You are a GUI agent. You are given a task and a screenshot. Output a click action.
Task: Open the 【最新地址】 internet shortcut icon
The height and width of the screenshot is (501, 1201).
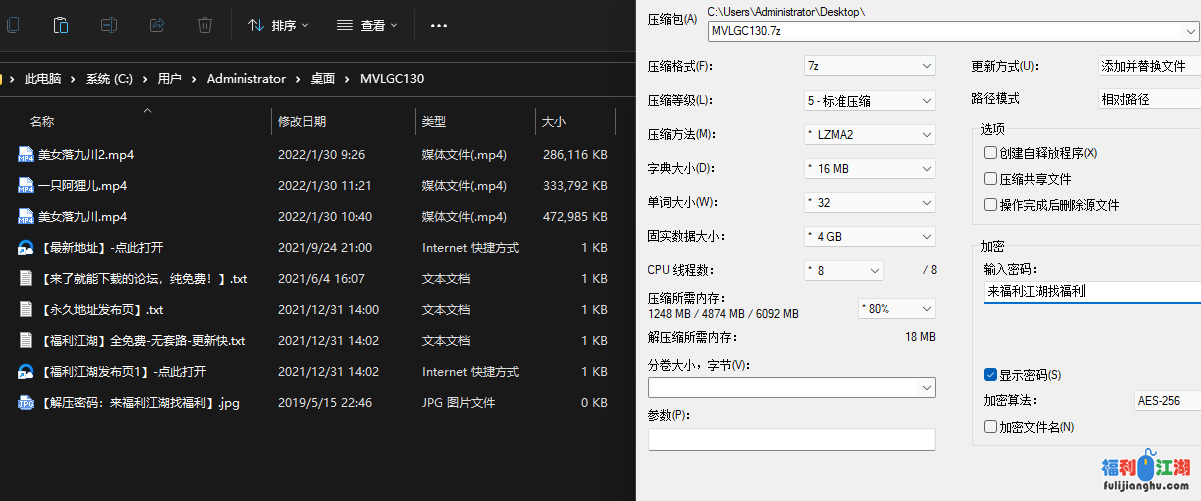pyautogui.click(x=26, y=248)
